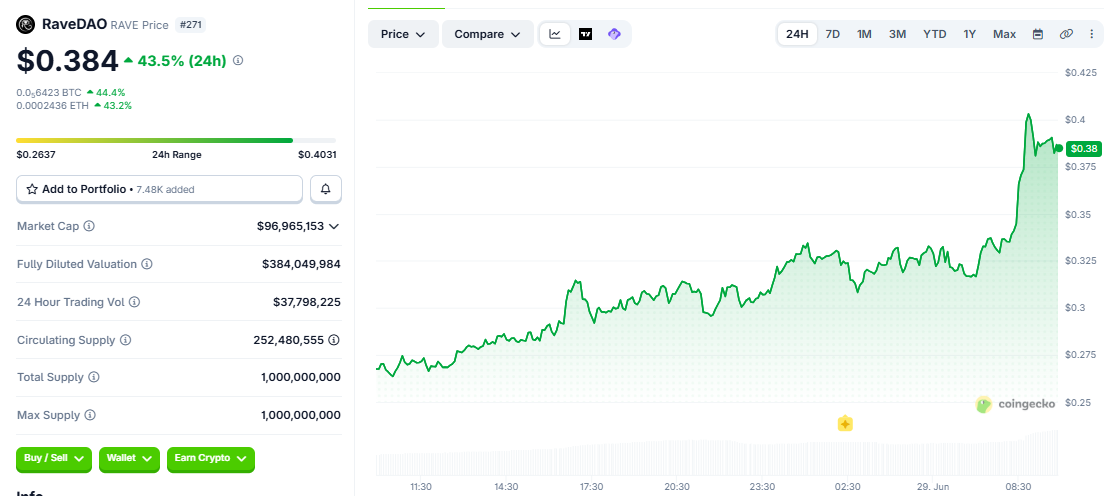Click the $37,798,225 trading volume value
Viewport: 1113px width, 496px height.
(307, 302)
